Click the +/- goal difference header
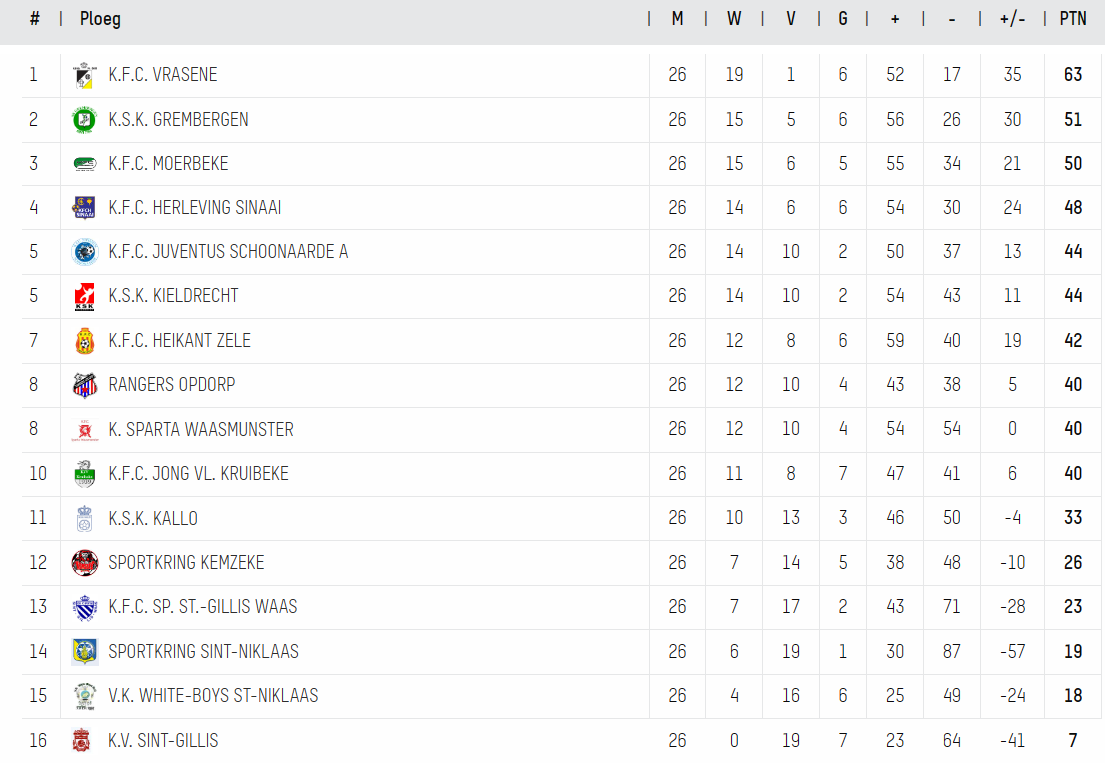 point(1012,19)
